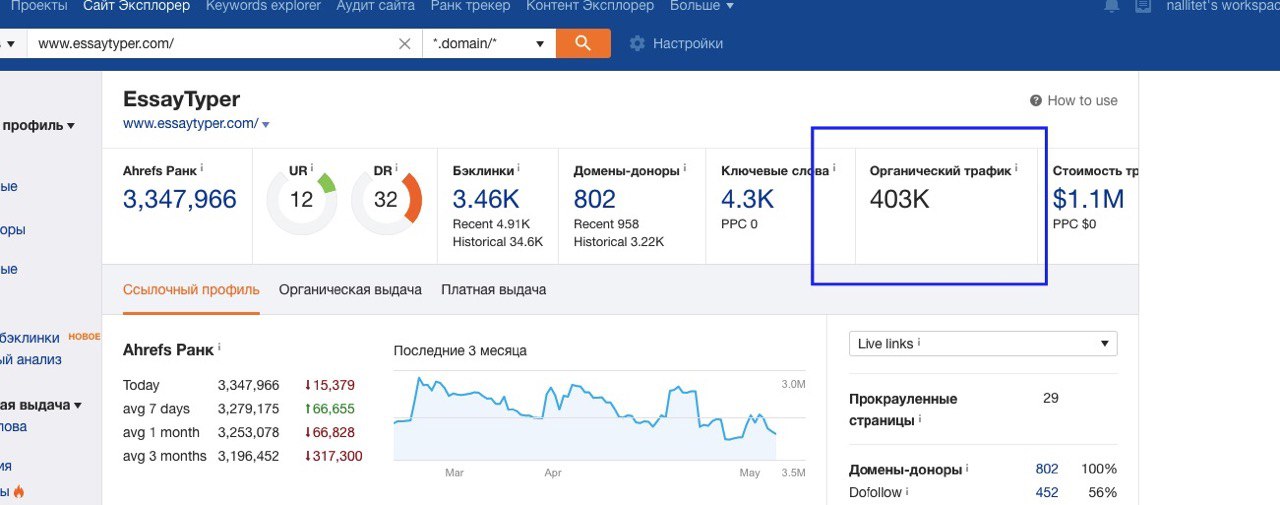Screen dimensions: 1280x505
Task: Click PPC 0 under Ключевые слова
Action: click(739, 224)
